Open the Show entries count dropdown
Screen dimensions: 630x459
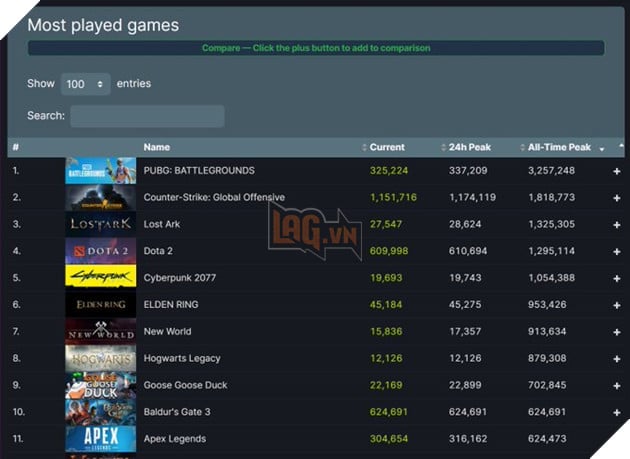point(85,85)
